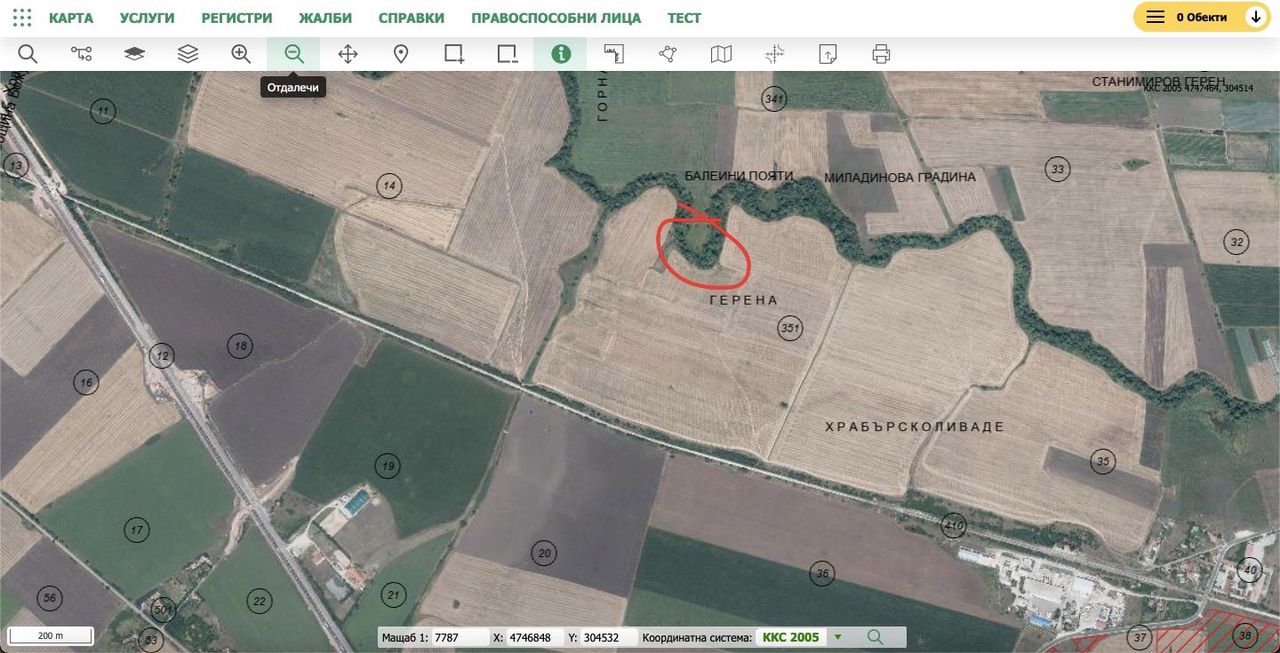Select the measure ruler tool
The image size is (1280, 653).
(x=614, y=54)
